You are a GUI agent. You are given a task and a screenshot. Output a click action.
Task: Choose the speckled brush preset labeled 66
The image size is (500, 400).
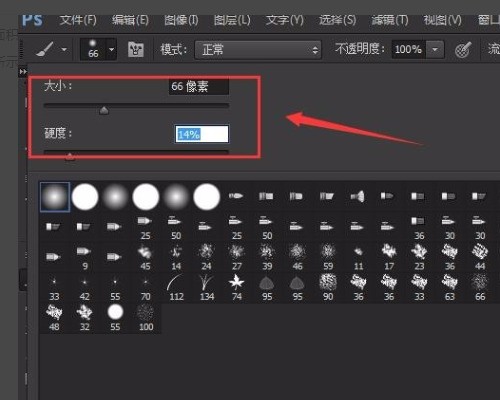point(480,288)
